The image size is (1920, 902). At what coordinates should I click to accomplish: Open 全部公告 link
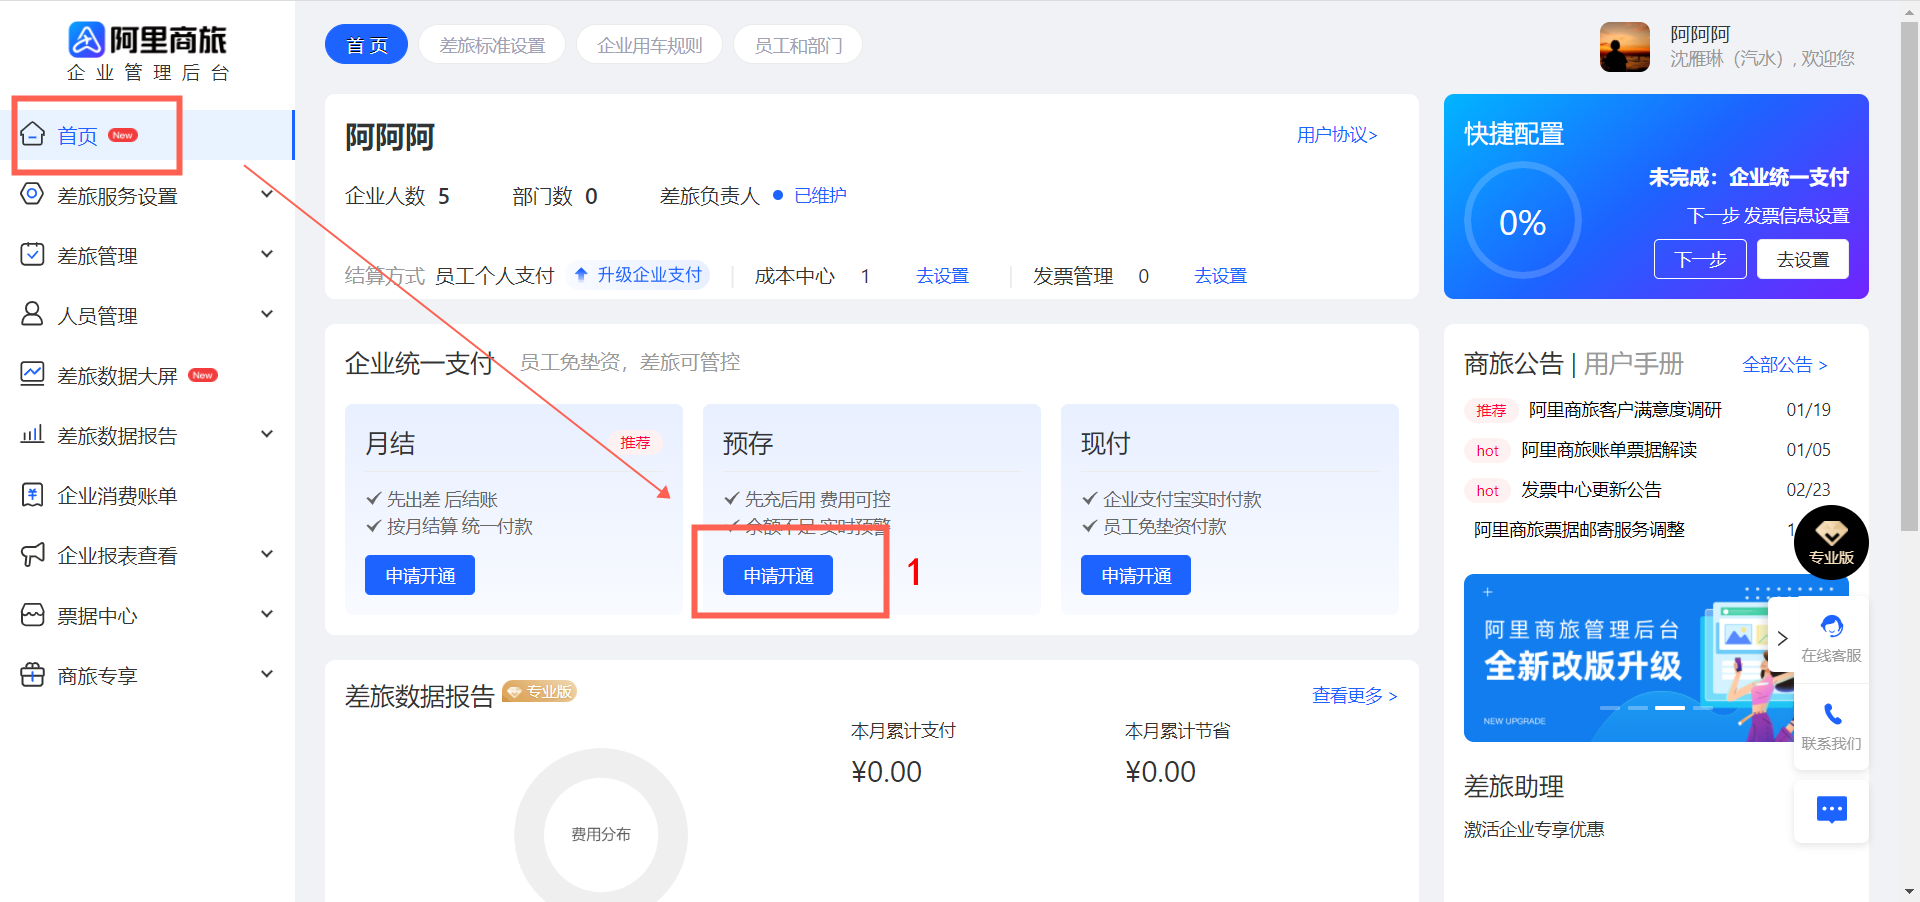point(1785,365)
